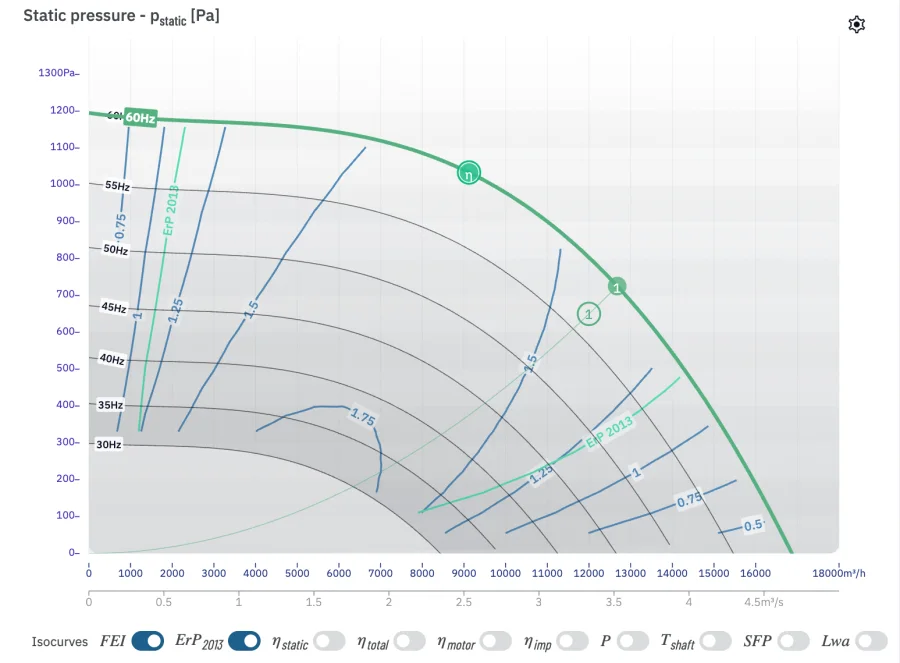Click the Static pressure chart title

(121, 16)
